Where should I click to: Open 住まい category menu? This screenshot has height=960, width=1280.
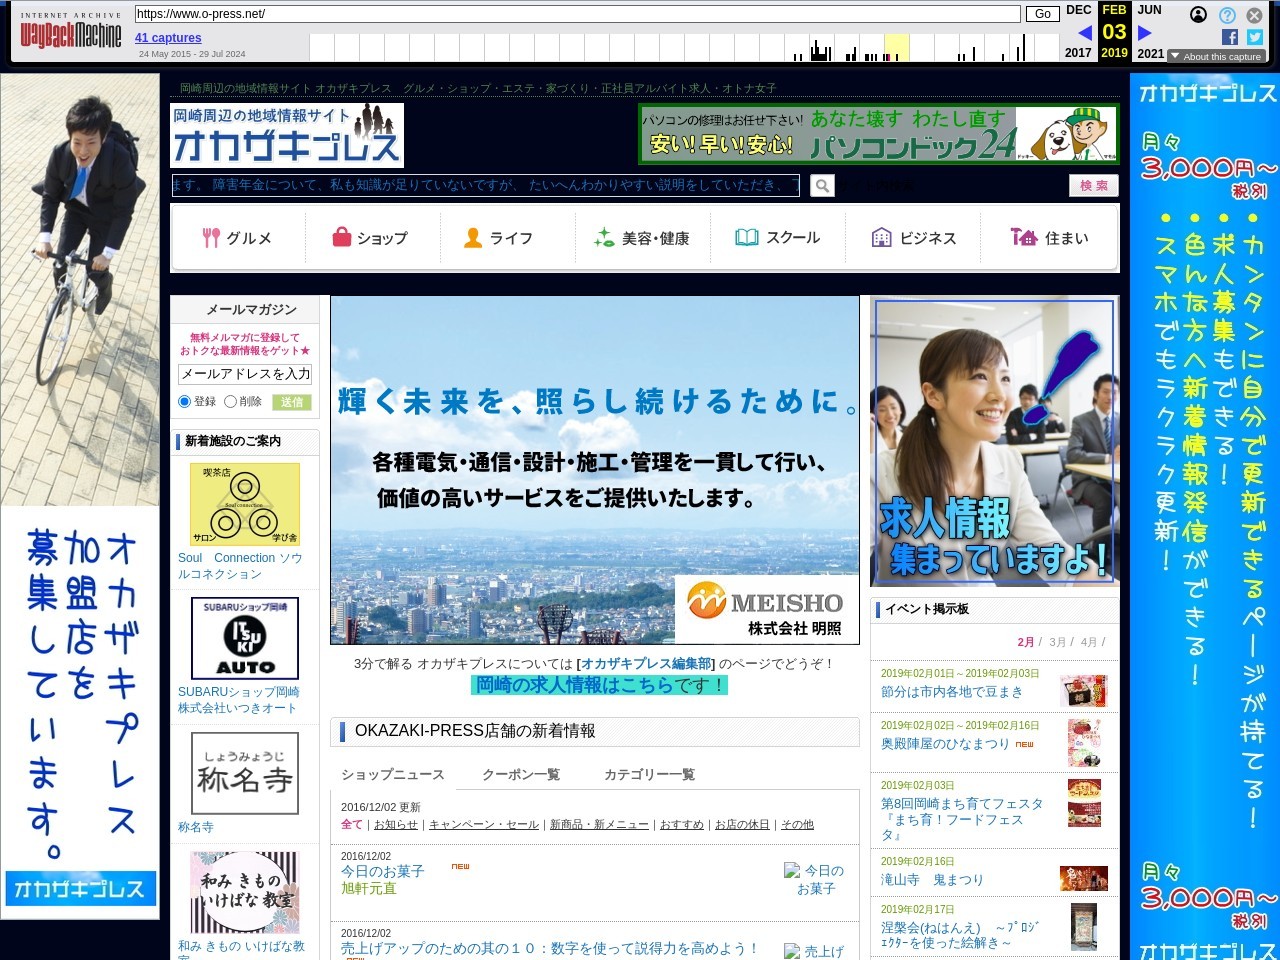[x=1049, y=238]
